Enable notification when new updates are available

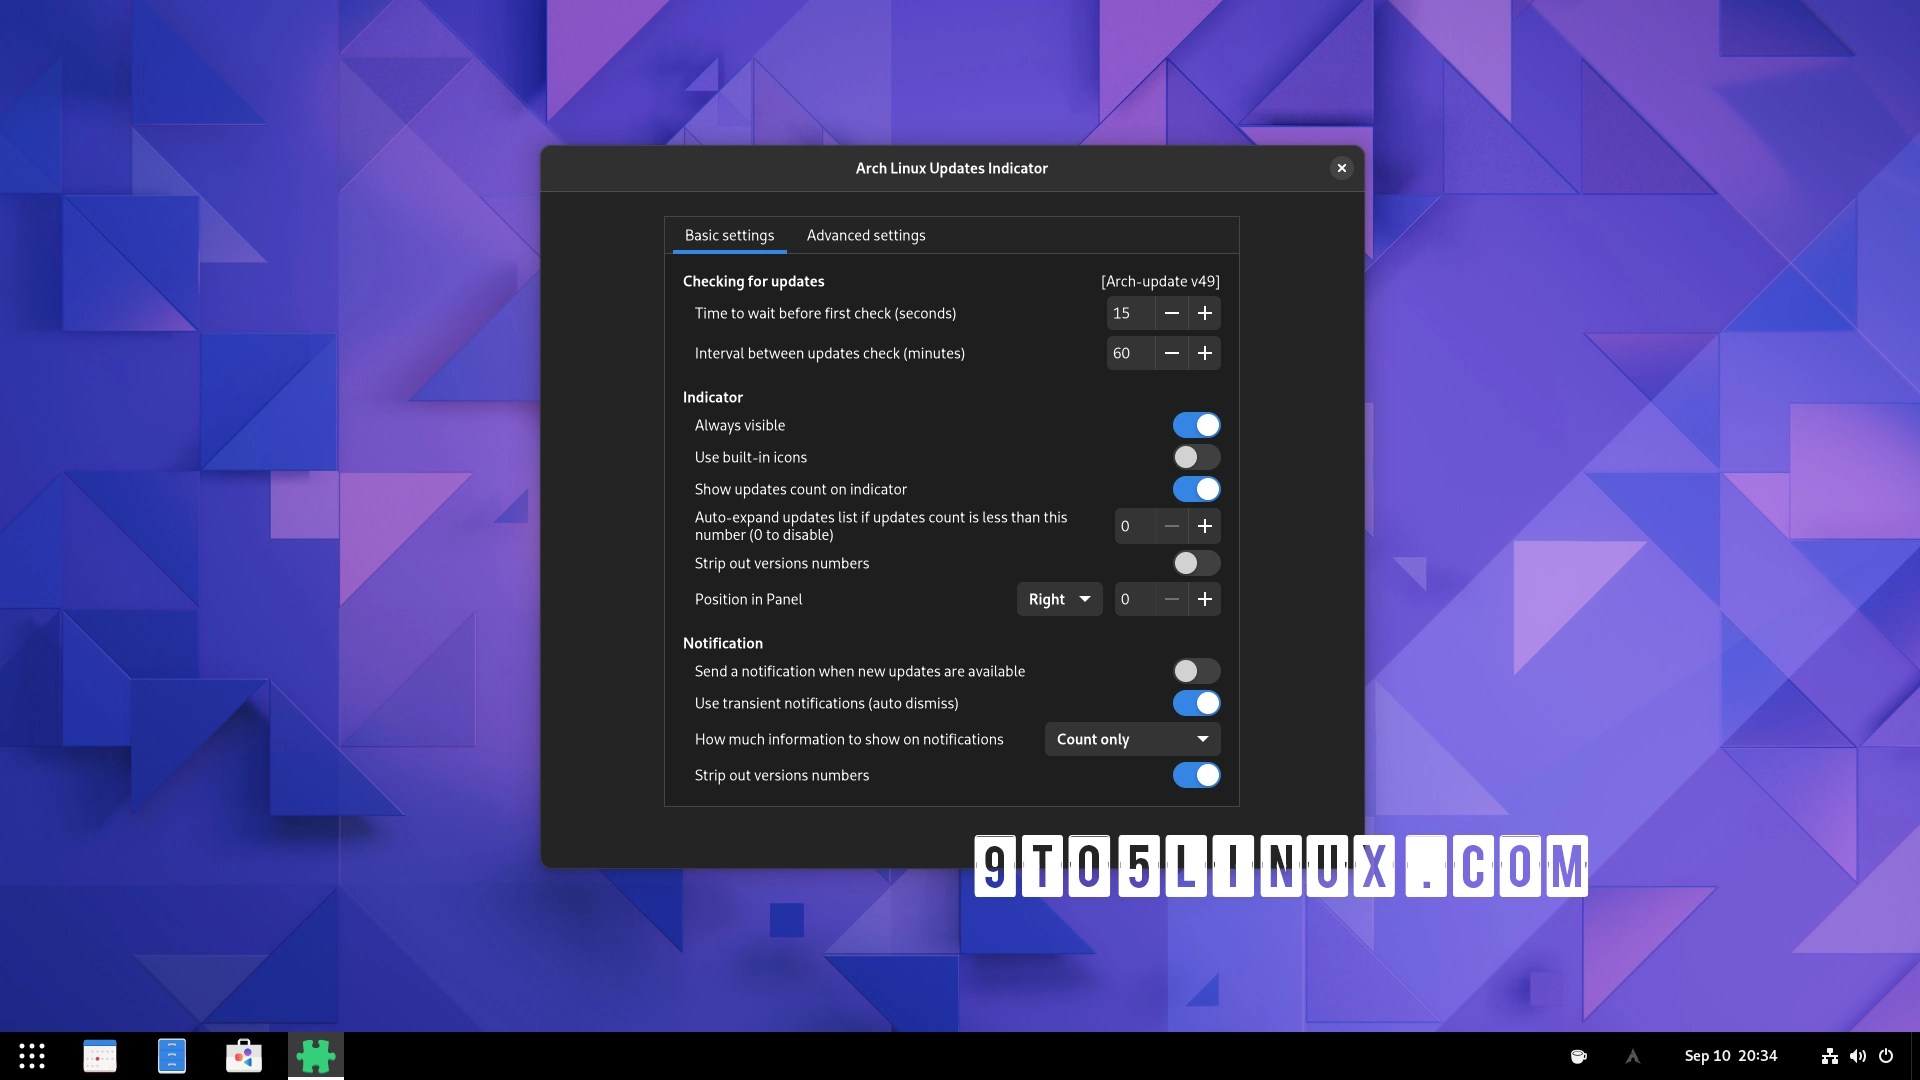pos(1197,671)
